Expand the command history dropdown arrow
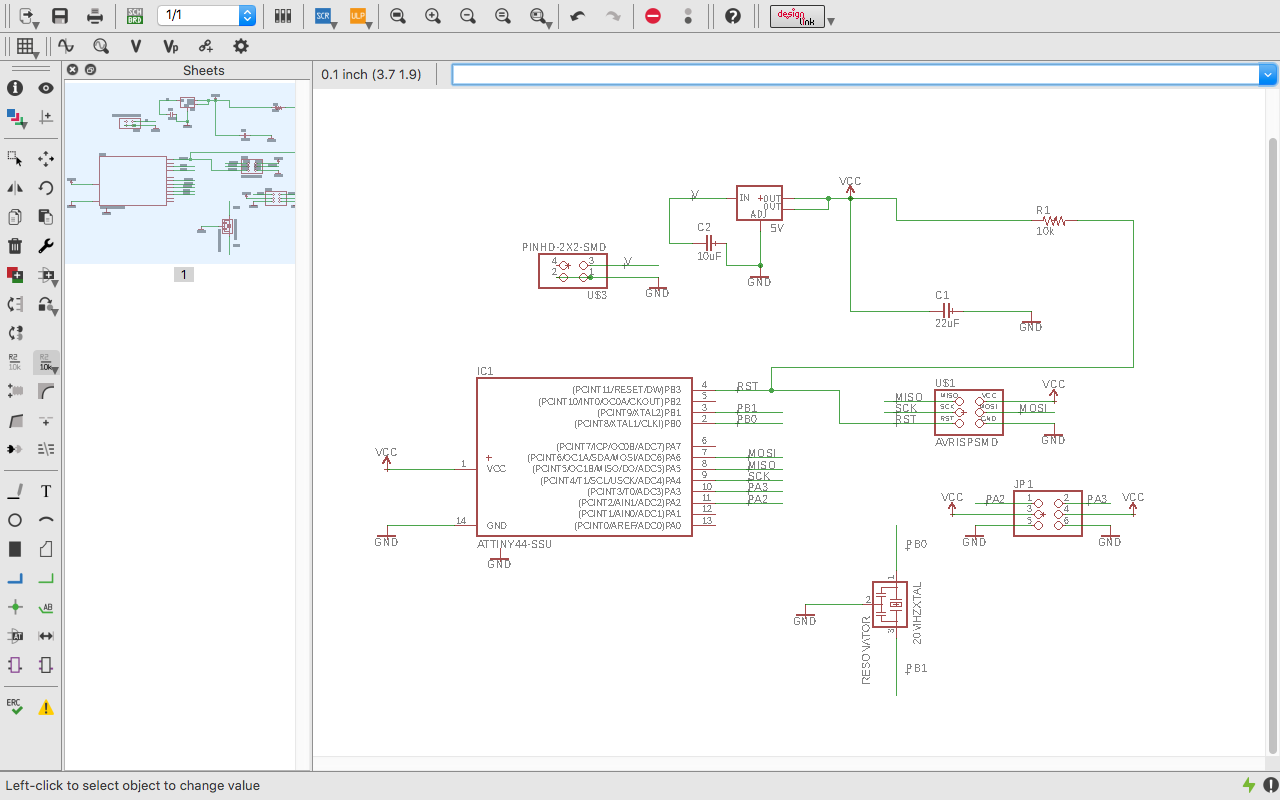This screenshot has width=1280, height=800. click(x=1268, y=75)
